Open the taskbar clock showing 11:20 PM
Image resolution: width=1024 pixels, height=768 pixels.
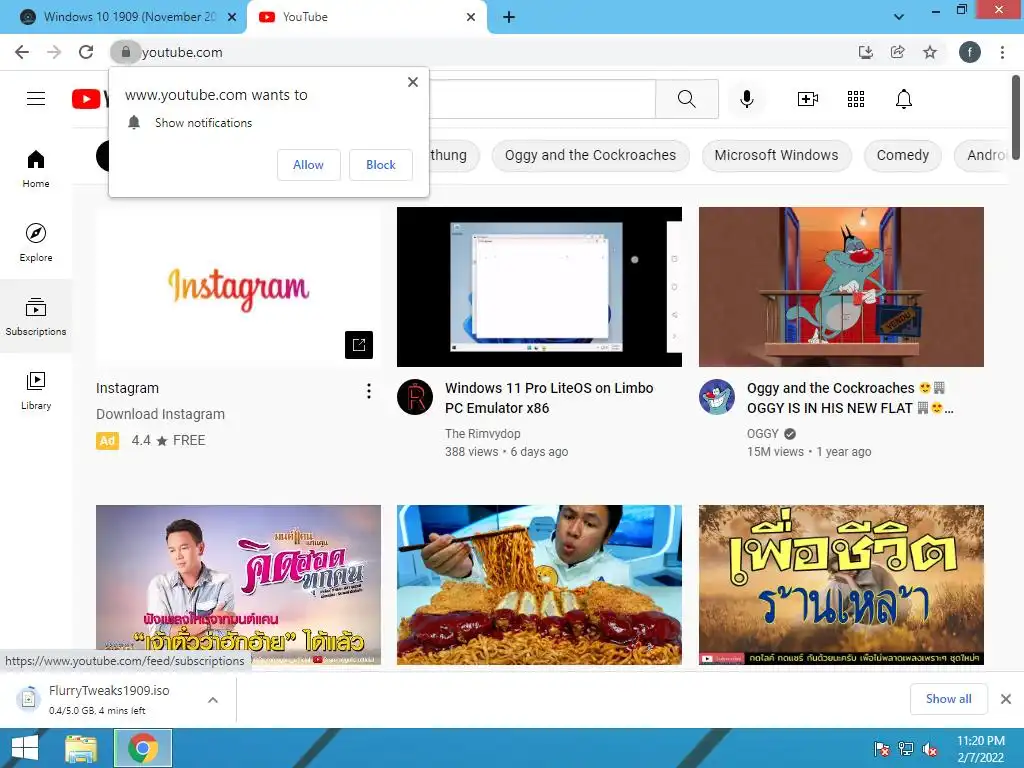point(980,749)
